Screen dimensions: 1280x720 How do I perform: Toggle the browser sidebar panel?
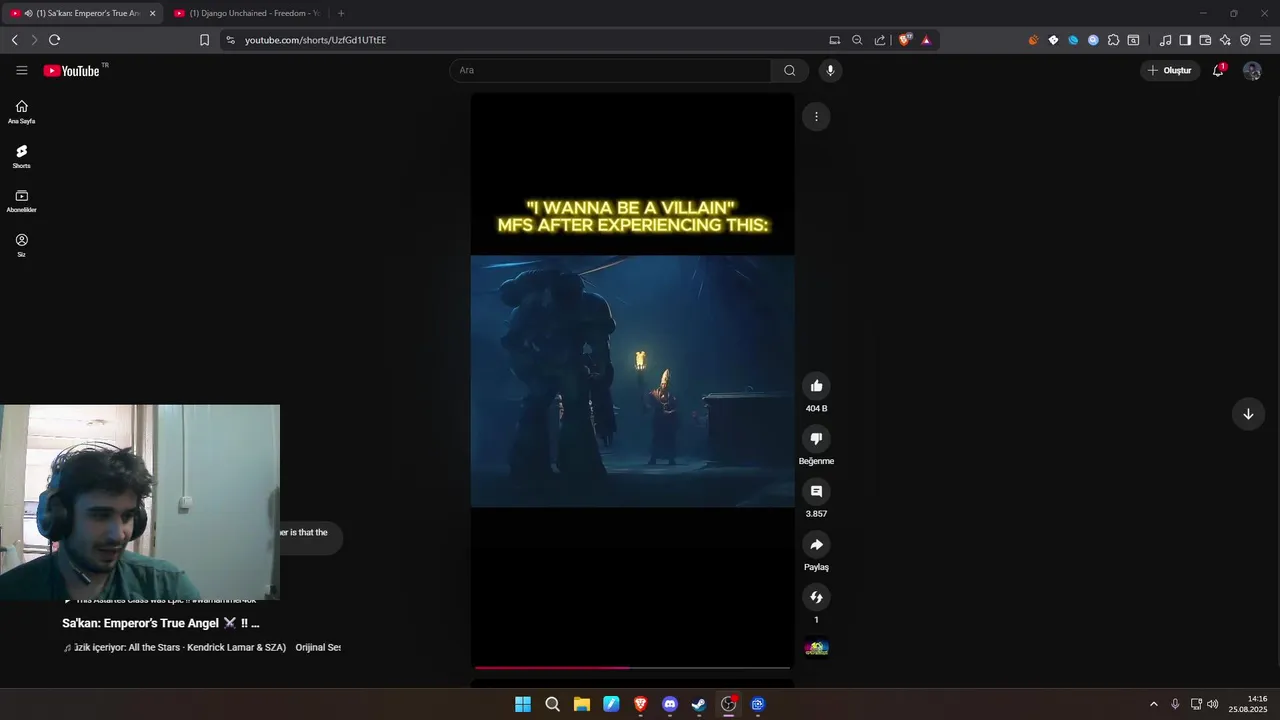pyautogui.click(x=1185, y=40)
